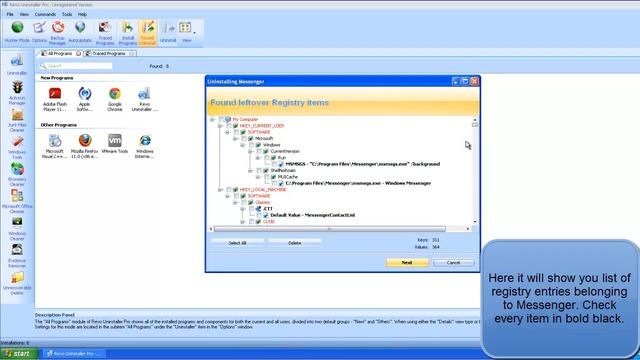Select Apple Software program icon
This screenshot has width=640, height=360.
[x=84, y=99]
